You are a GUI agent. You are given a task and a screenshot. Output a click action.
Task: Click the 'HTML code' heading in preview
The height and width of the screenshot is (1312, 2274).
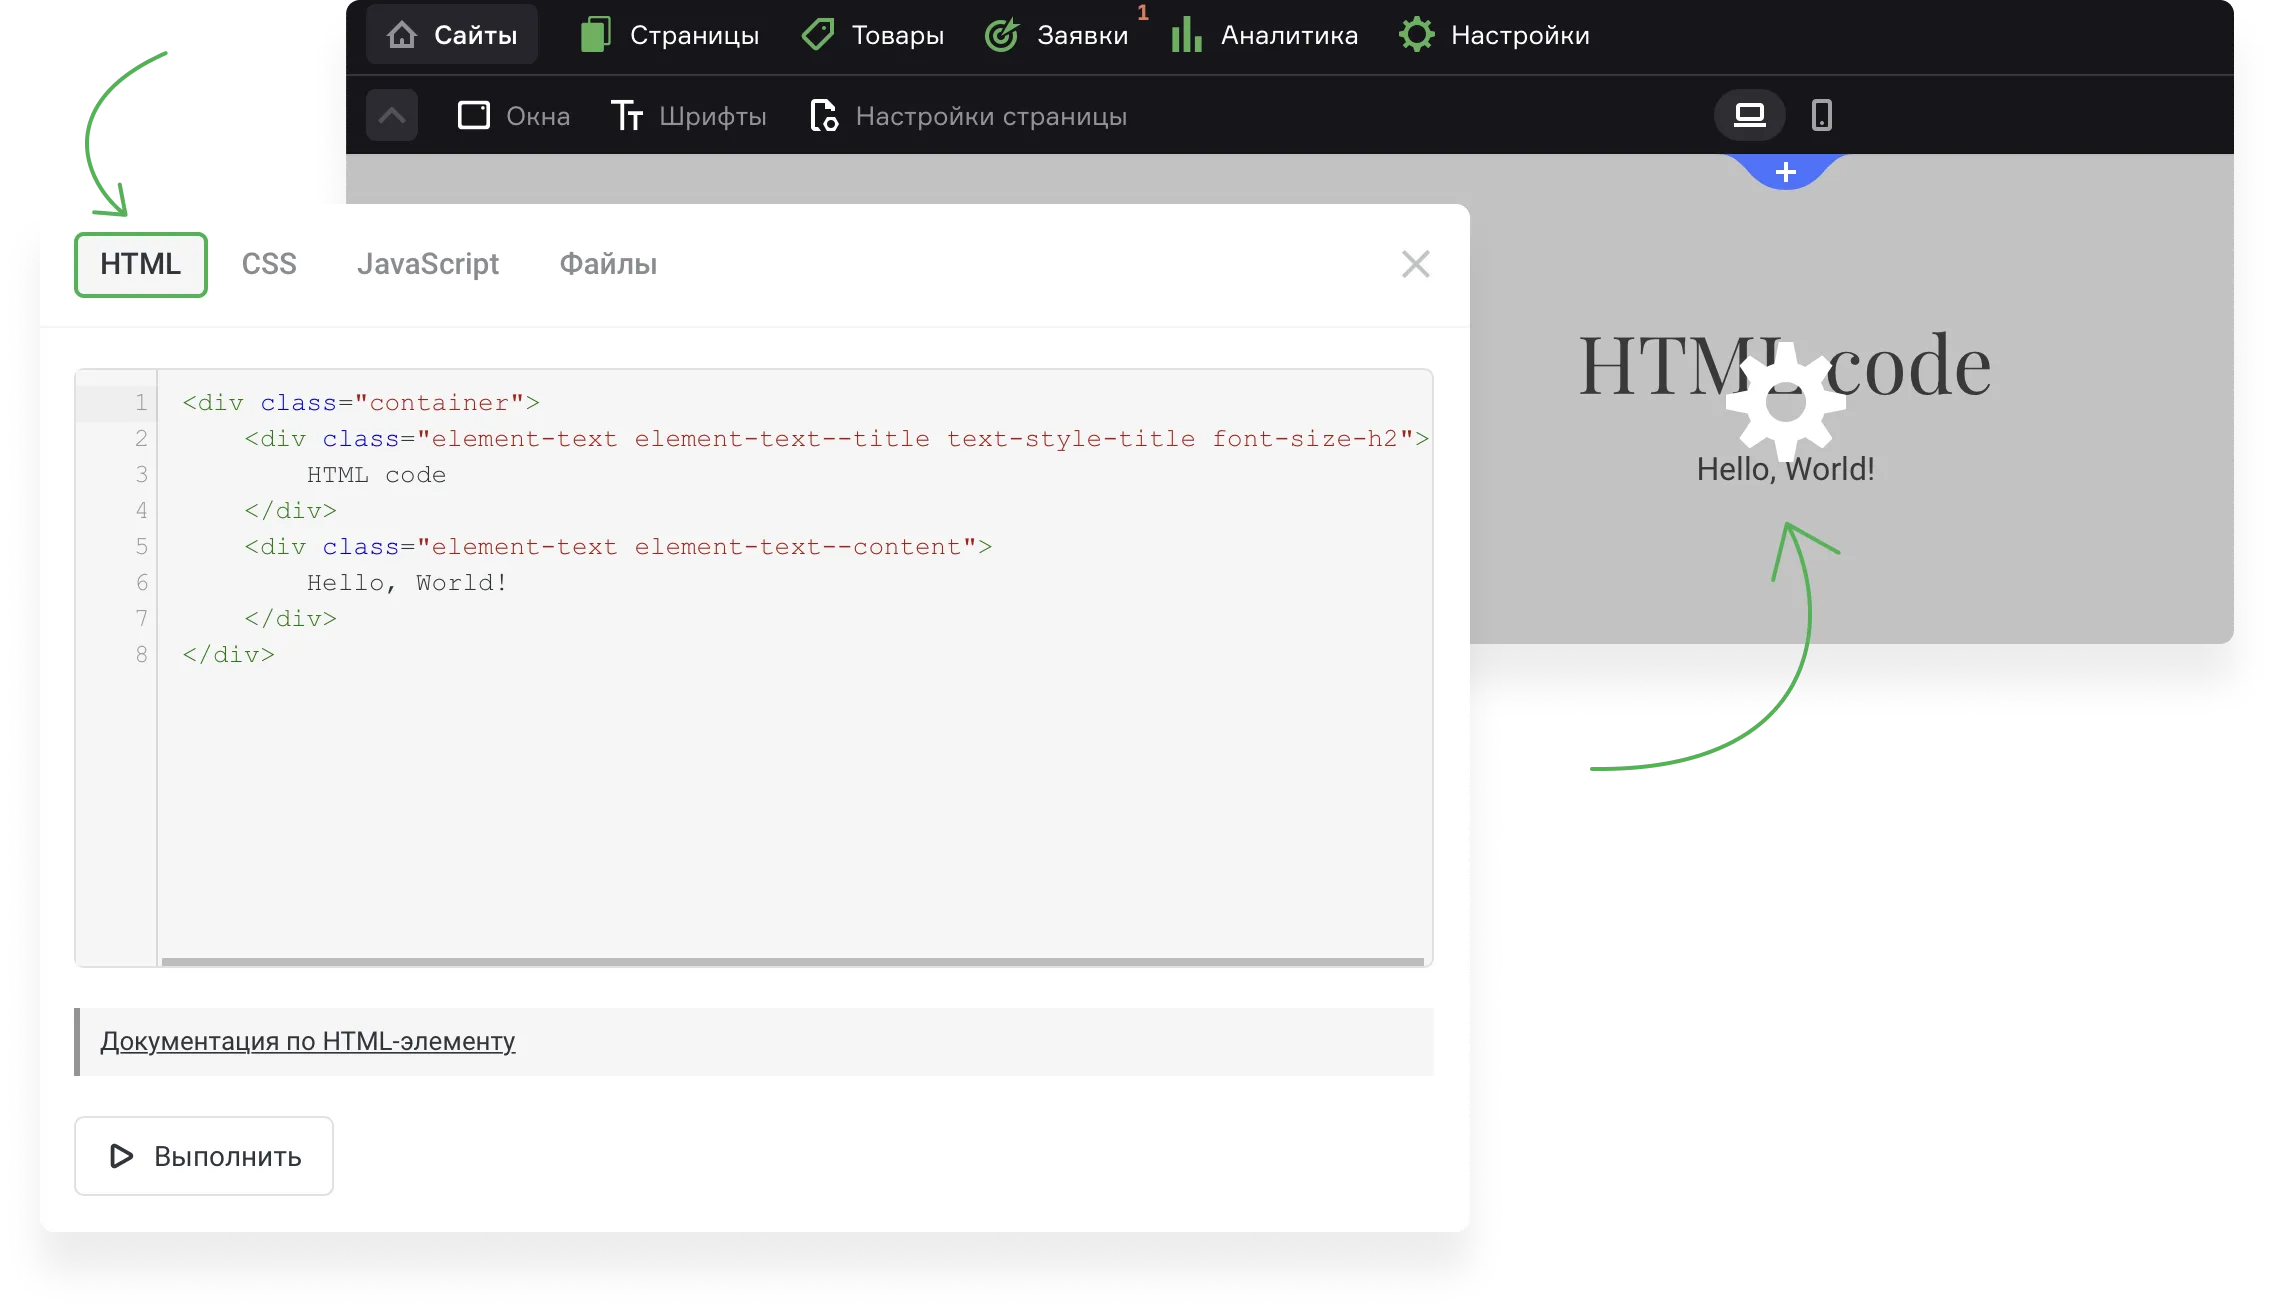coord(1786,366)
